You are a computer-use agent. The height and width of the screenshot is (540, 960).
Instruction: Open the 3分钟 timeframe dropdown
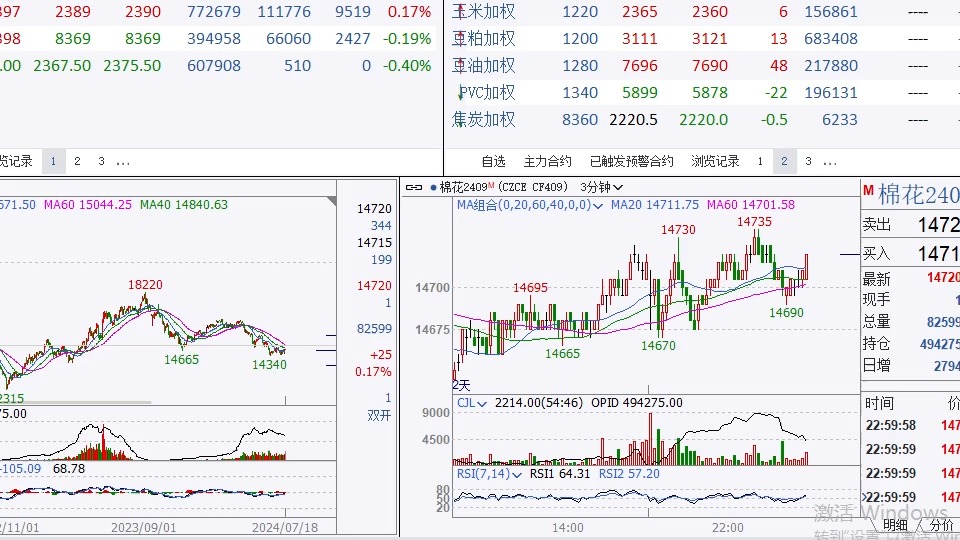coord(603,187)
